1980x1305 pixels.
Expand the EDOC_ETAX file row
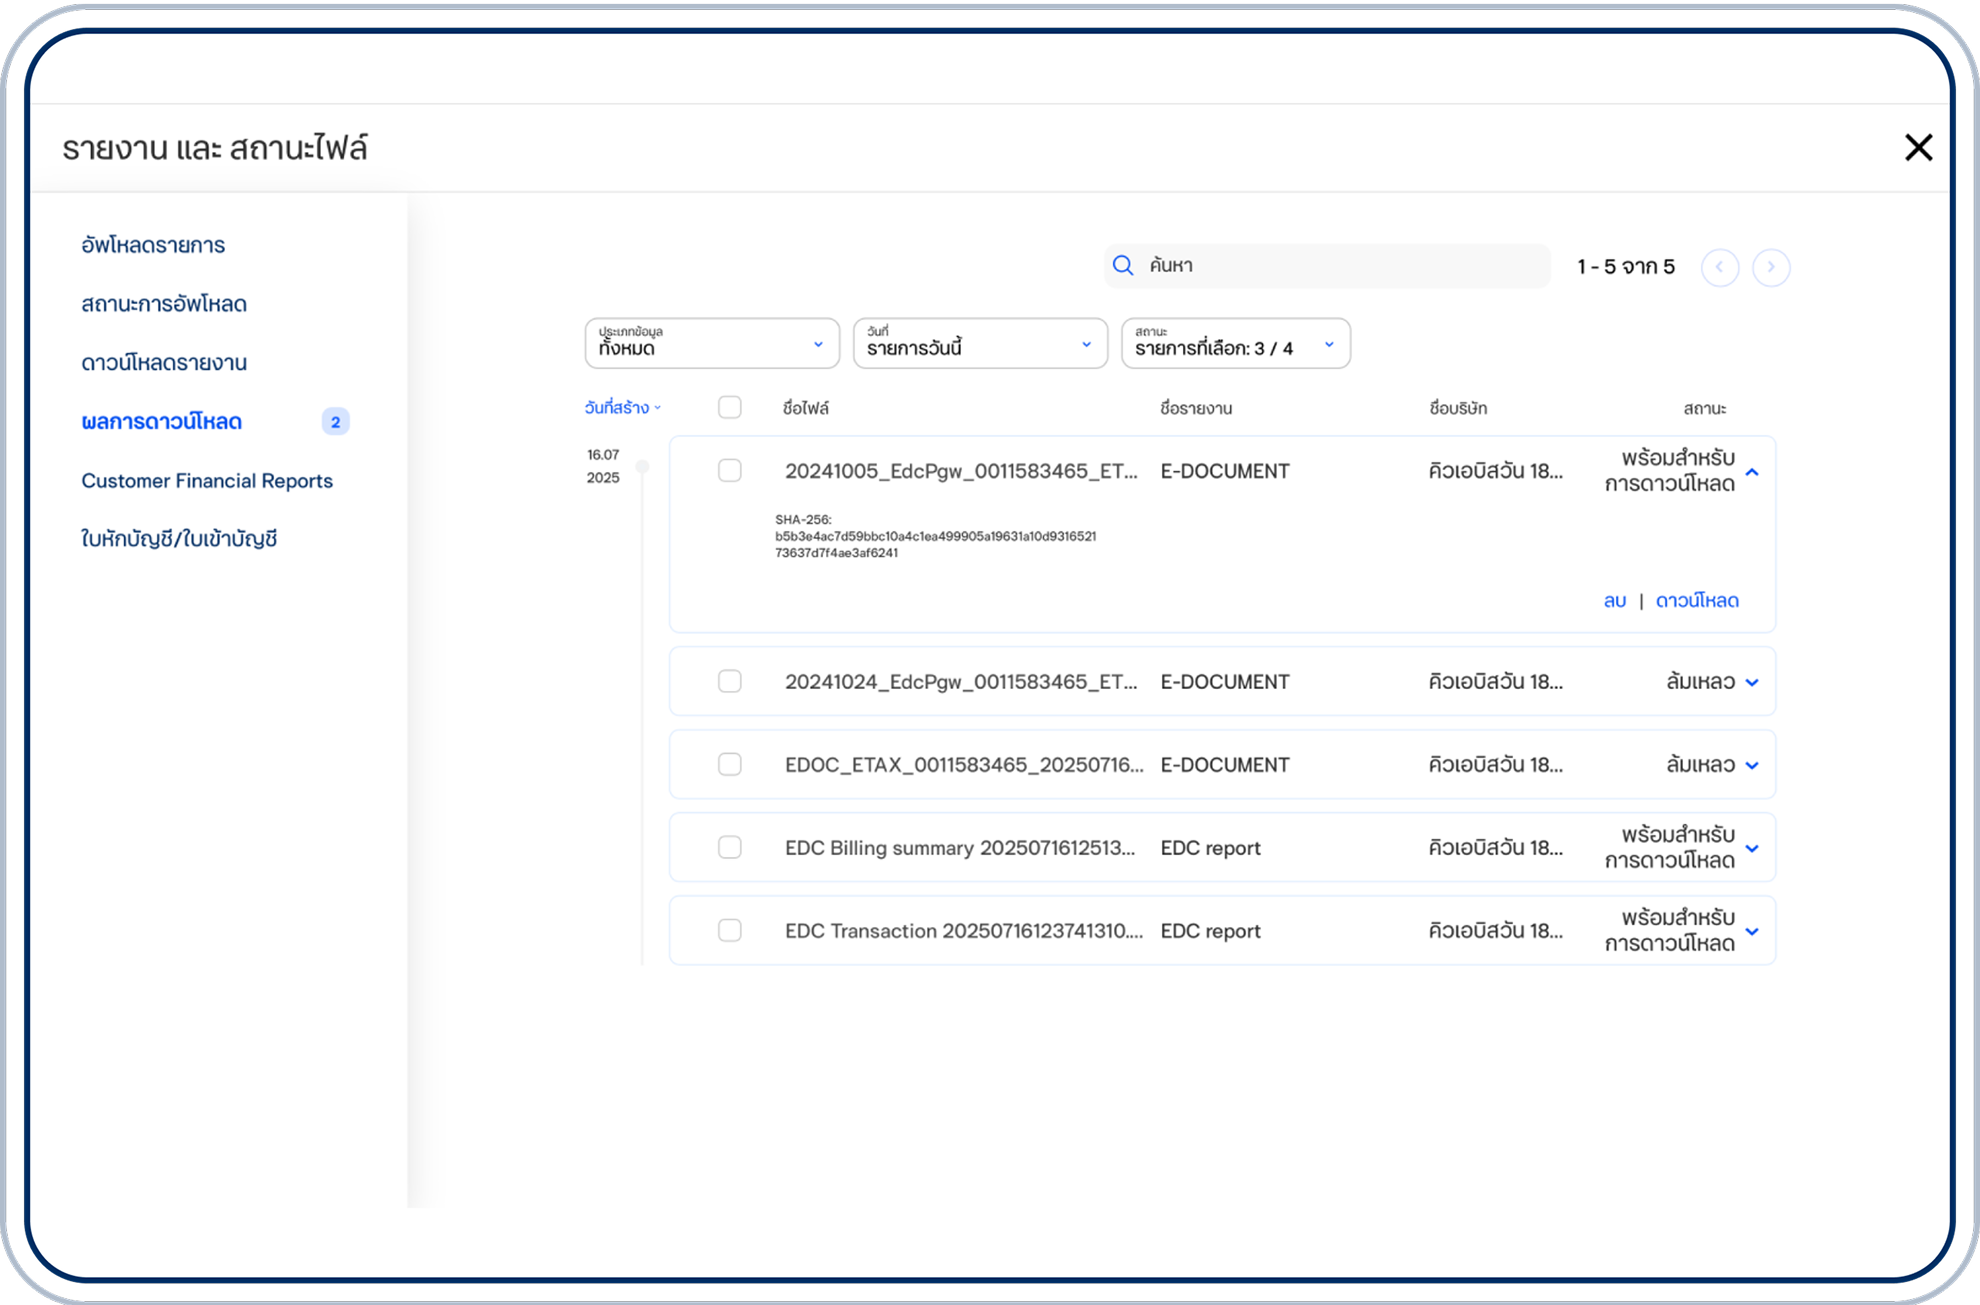pos(1752,765)
